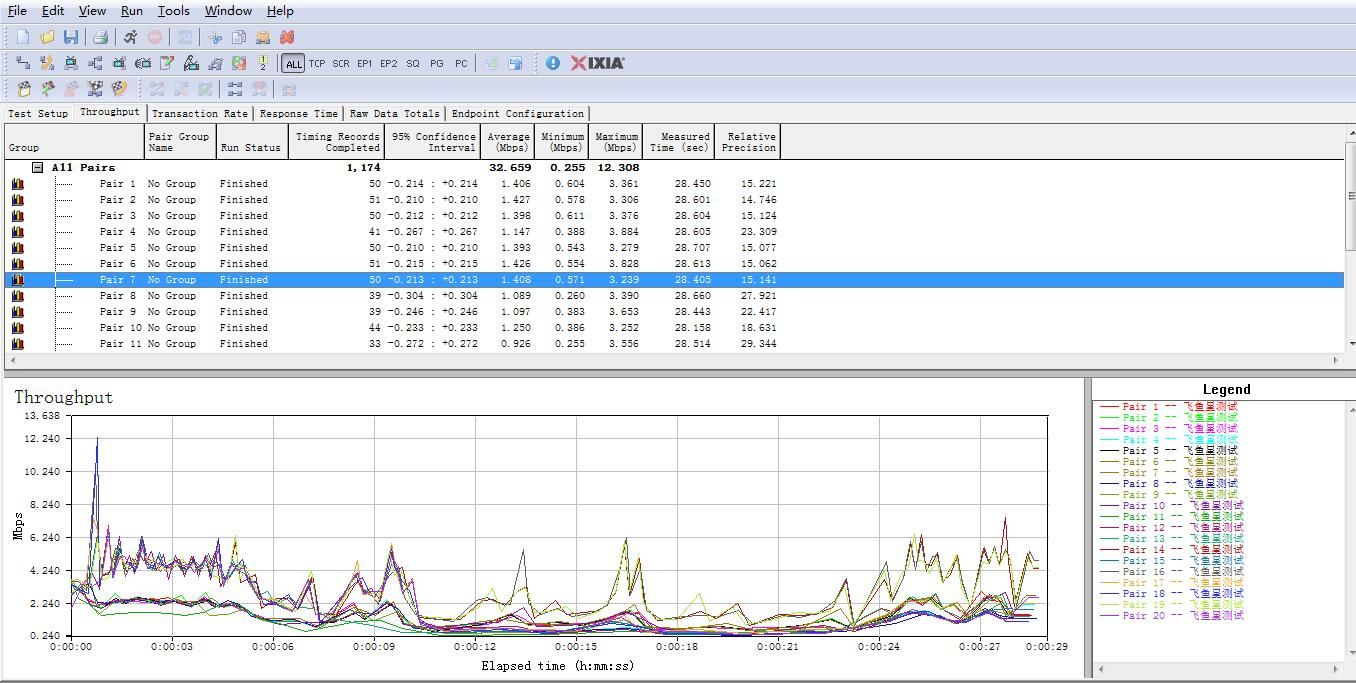Select the Pair 9 row

[x=674, y=312]
